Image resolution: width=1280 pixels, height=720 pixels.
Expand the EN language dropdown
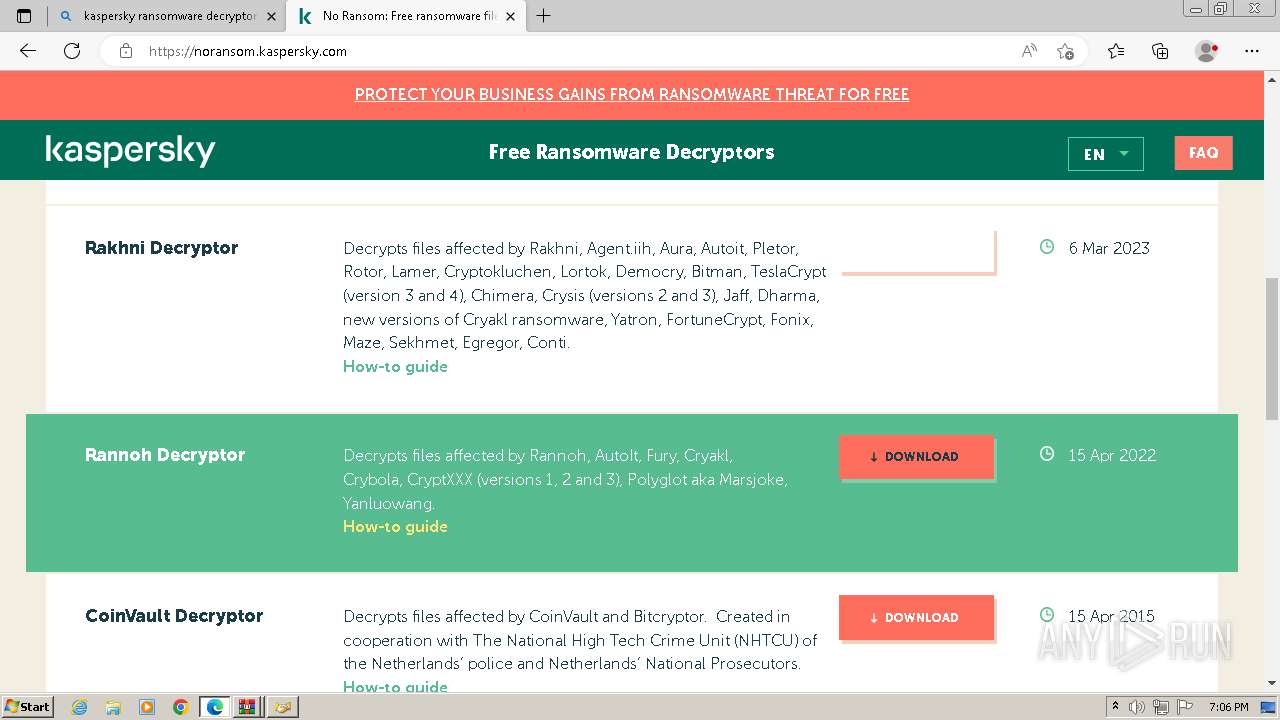click(1105, 154)
